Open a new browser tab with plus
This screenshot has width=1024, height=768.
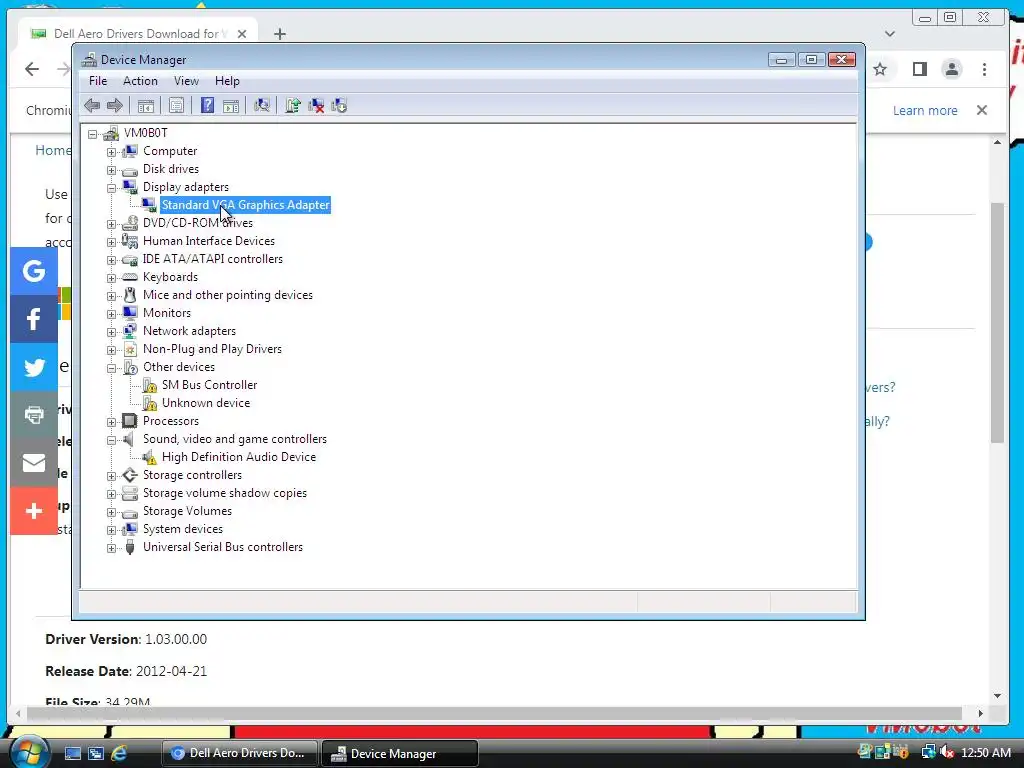280,34
